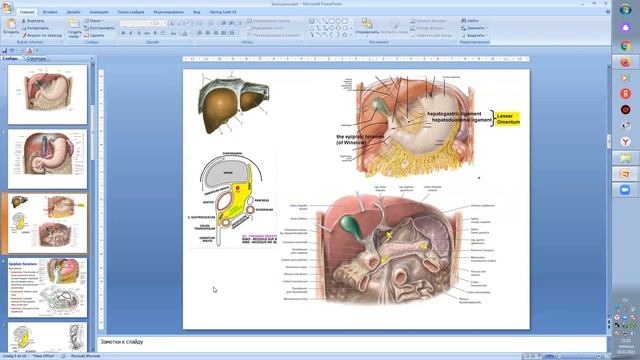Center text alignment
The height and width of the screenshot is (360, 640).
pos(207,33)
